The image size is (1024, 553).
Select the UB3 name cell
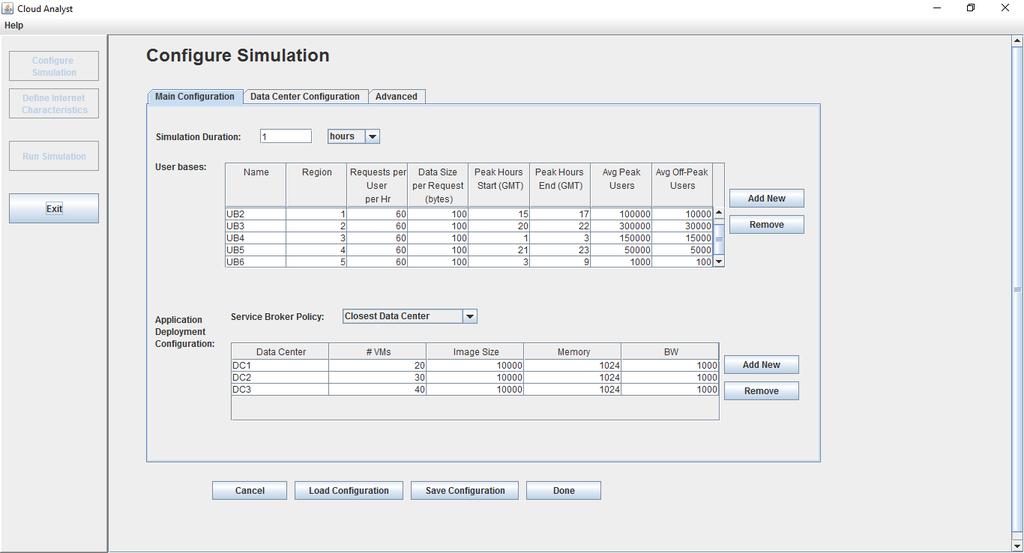point(255,226)
